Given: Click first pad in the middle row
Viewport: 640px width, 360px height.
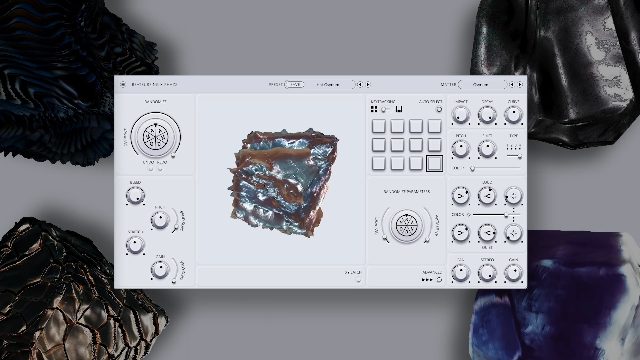Looking at the screenshot, I should coord(379,144).
